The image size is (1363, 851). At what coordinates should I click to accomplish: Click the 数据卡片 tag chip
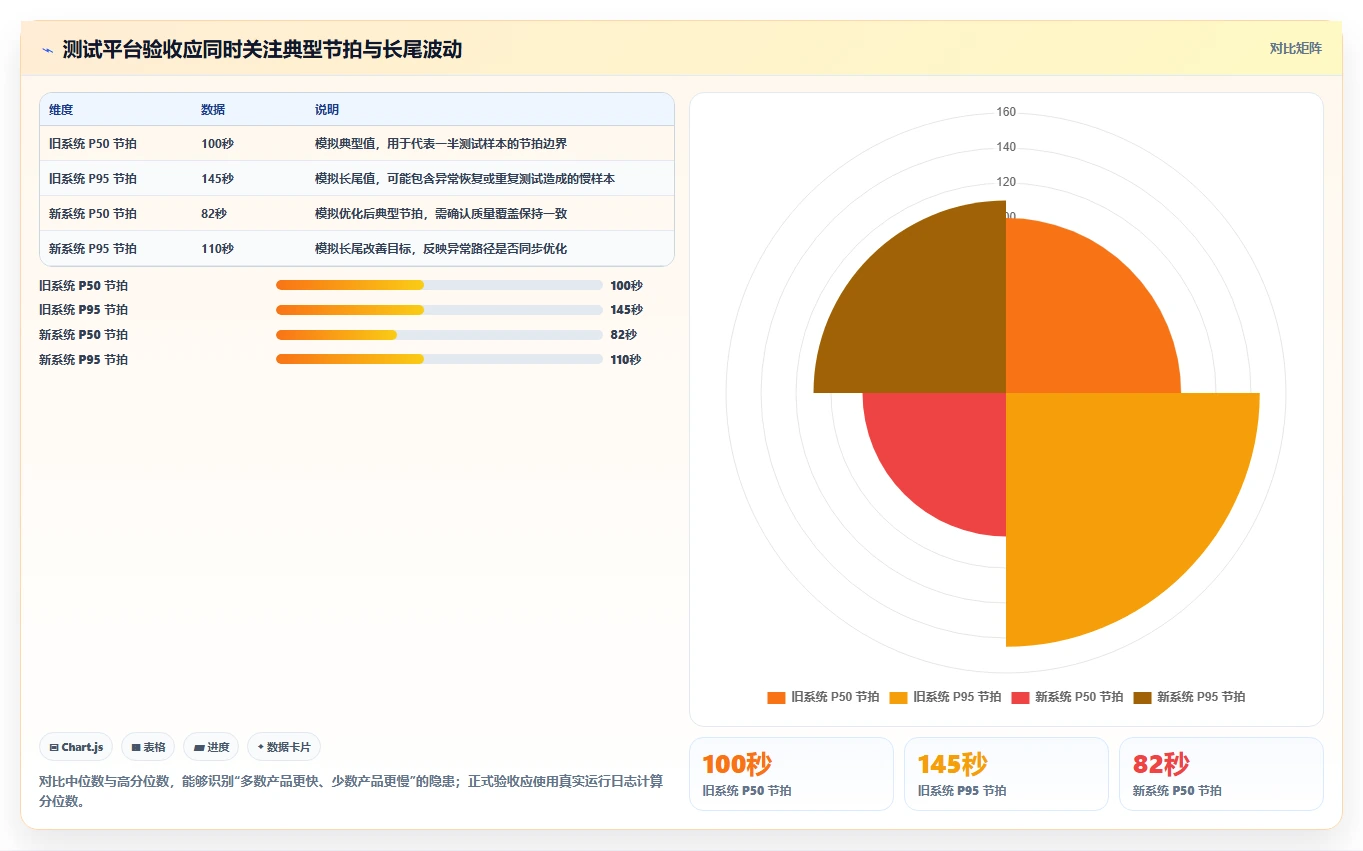pyautogui.click(x=284, y=747)
